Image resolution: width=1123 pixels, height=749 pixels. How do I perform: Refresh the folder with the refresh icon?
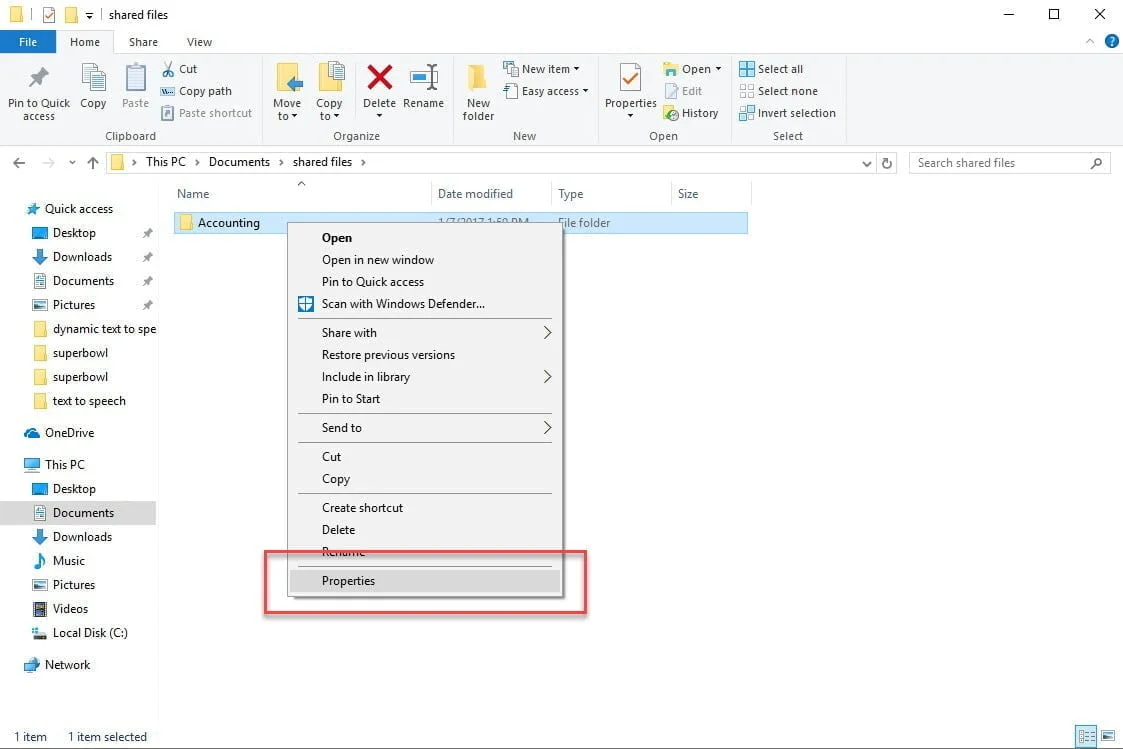pyautogui.click(x=887, y=162)
